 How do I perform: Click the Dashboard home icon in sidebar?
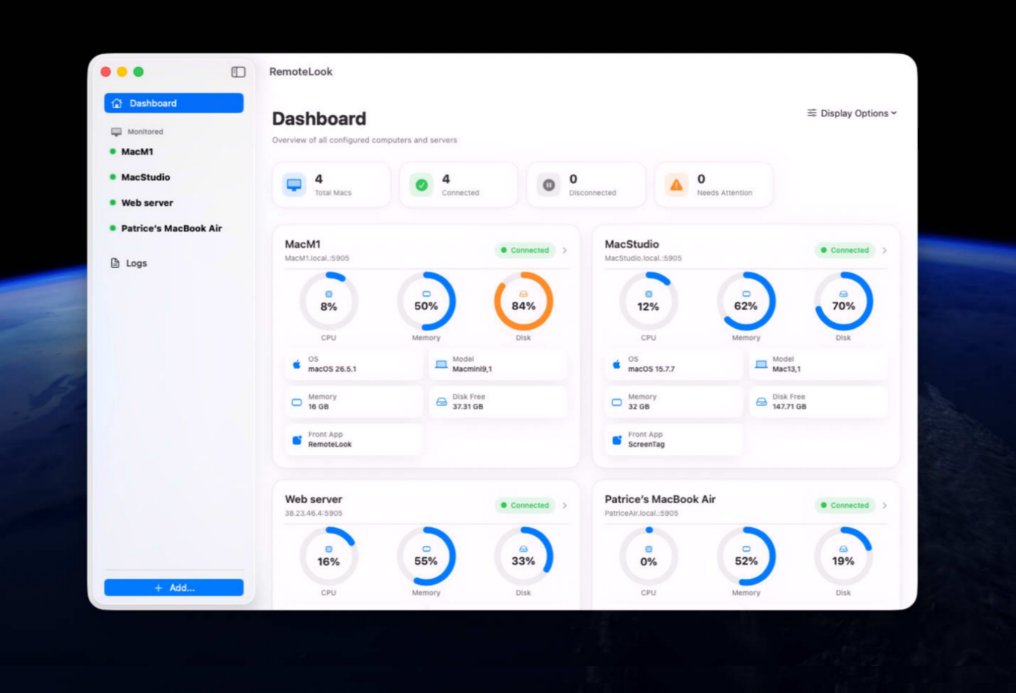(117, 103)
